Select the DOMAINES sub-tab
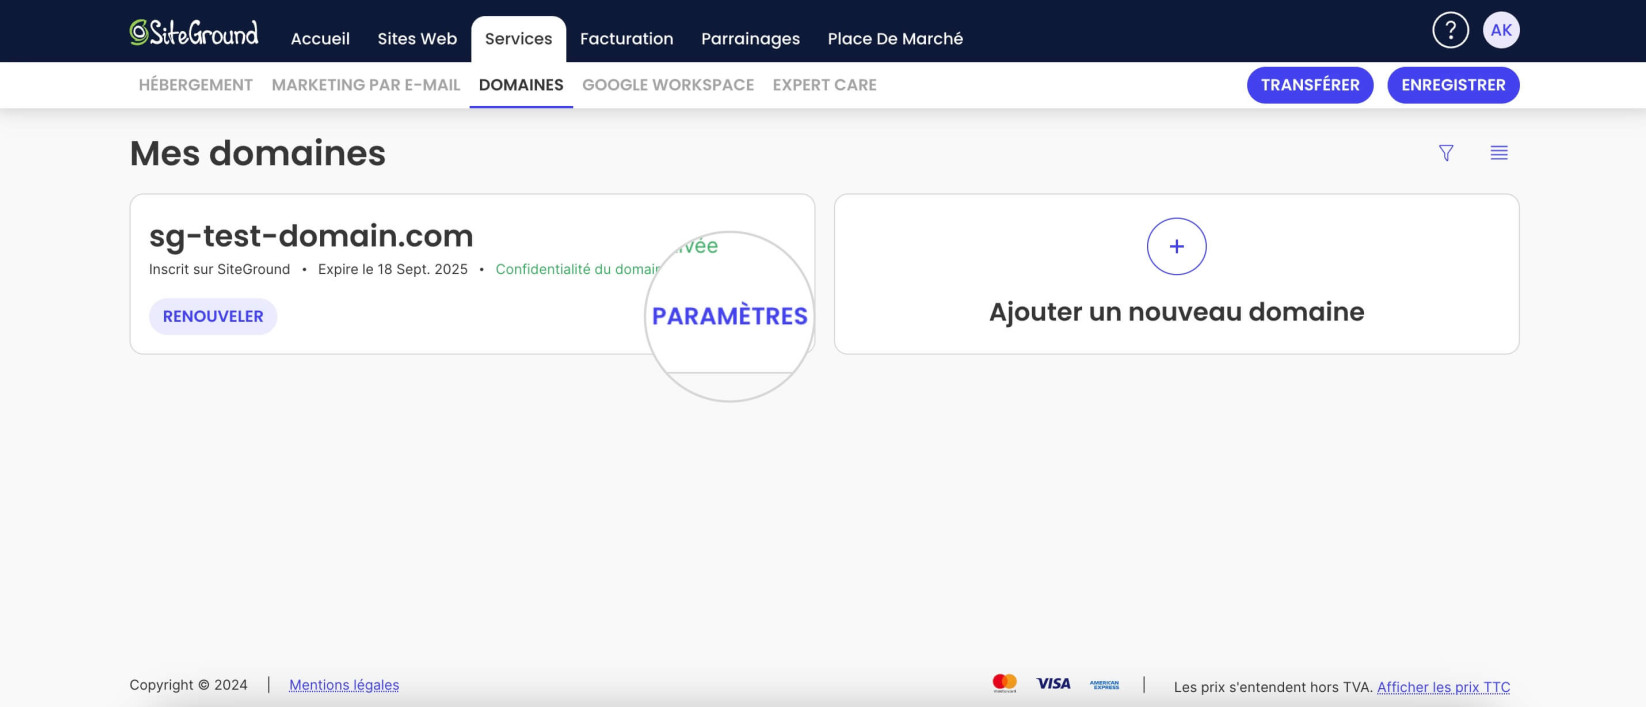Image resolution: width=1646 pixels, height=707 pixels. 521,85
